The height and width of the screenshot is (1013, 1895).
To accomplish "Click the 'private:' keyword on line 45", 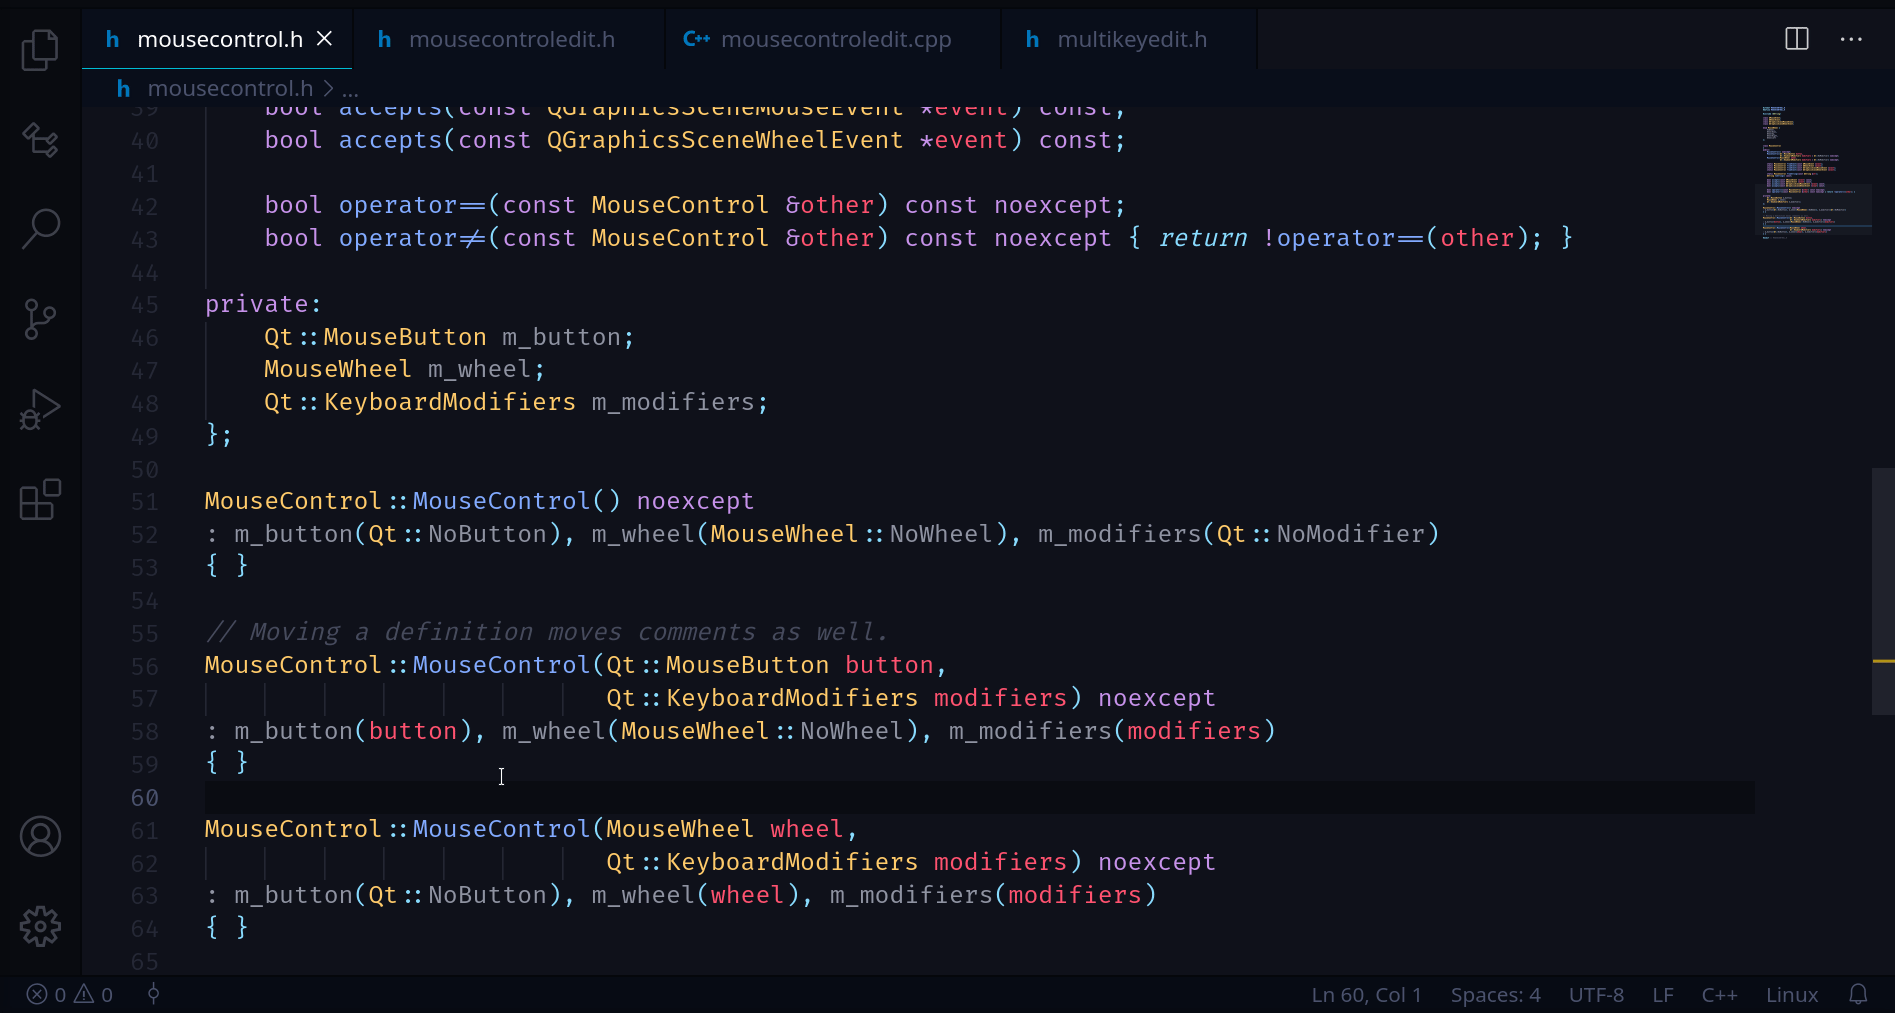I will pos(263,304).
